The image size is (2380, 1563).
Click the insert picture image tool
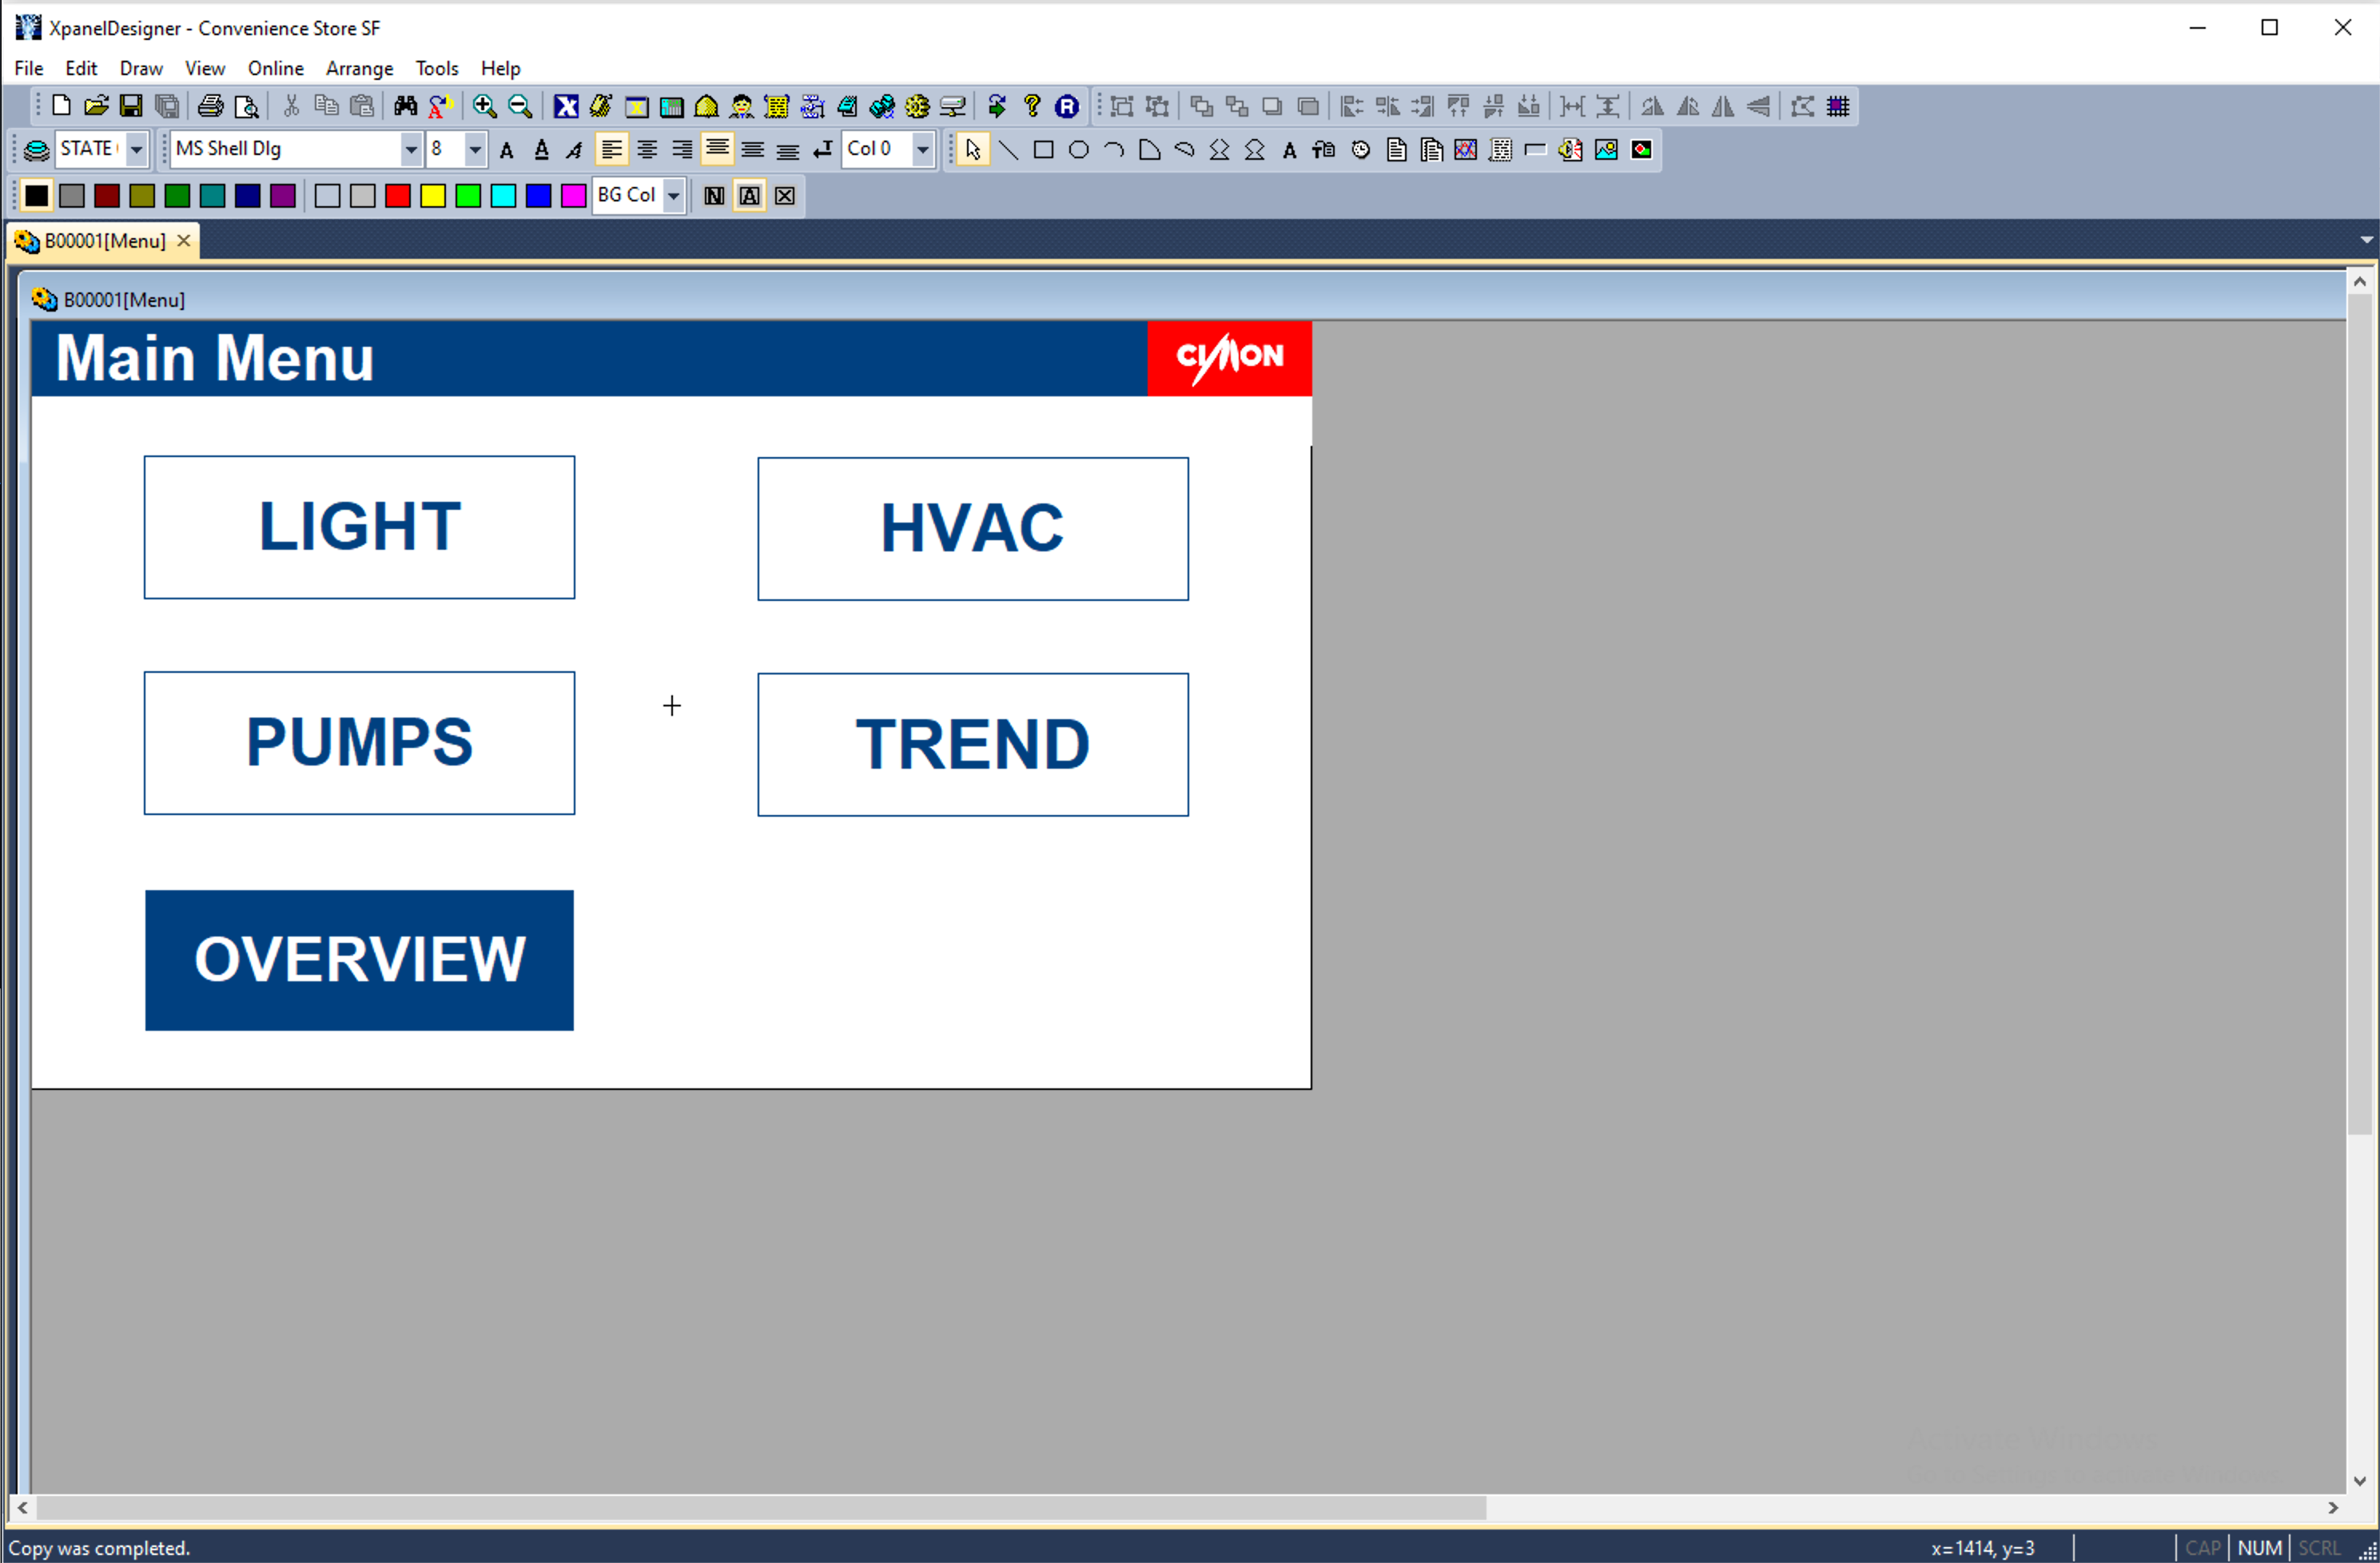(x=1606, y=150)
